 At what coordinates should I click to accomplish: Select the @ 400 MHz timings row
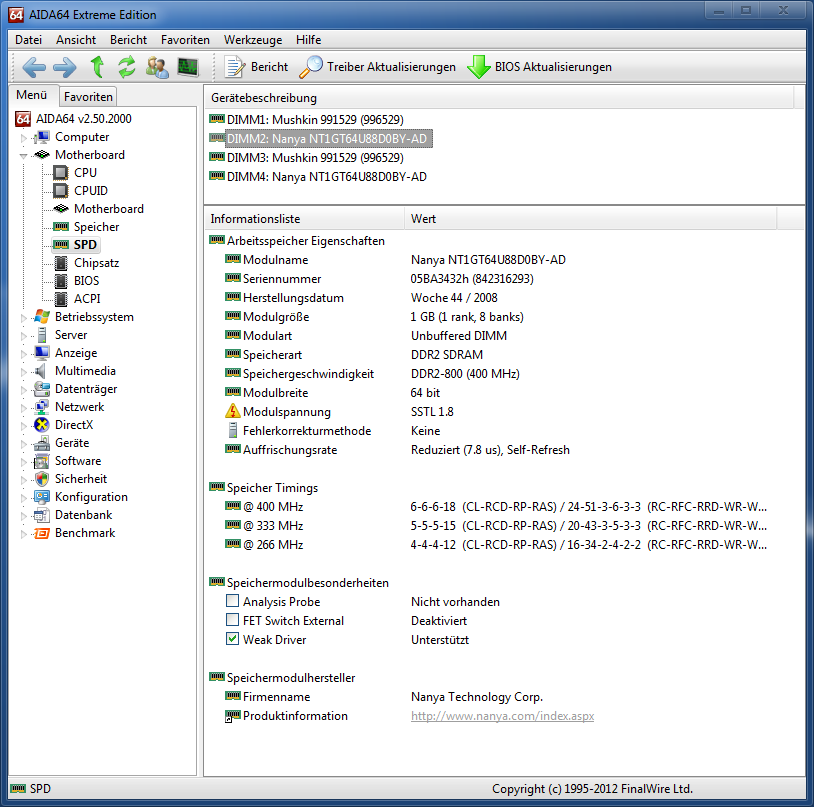click(x=496, y=507)
